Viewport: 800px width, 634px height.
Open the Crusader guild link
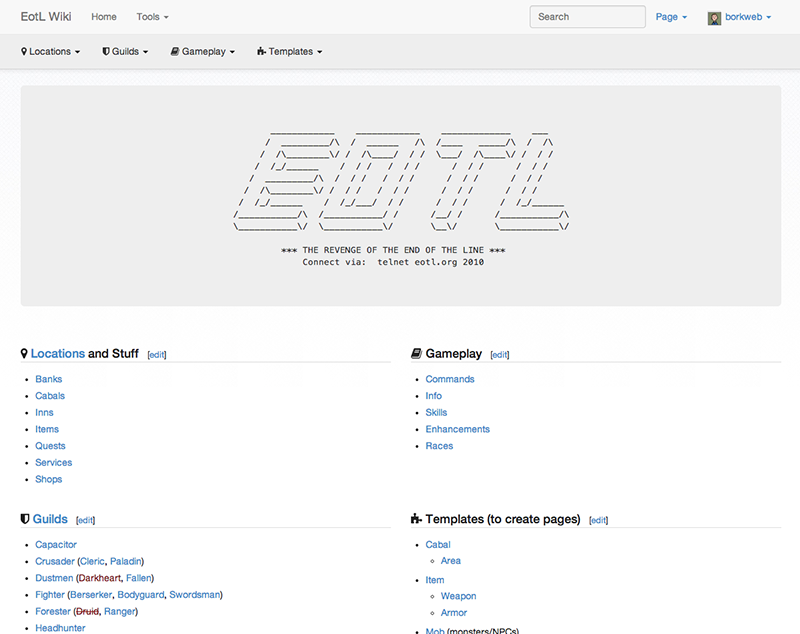[x=55, y=561]
